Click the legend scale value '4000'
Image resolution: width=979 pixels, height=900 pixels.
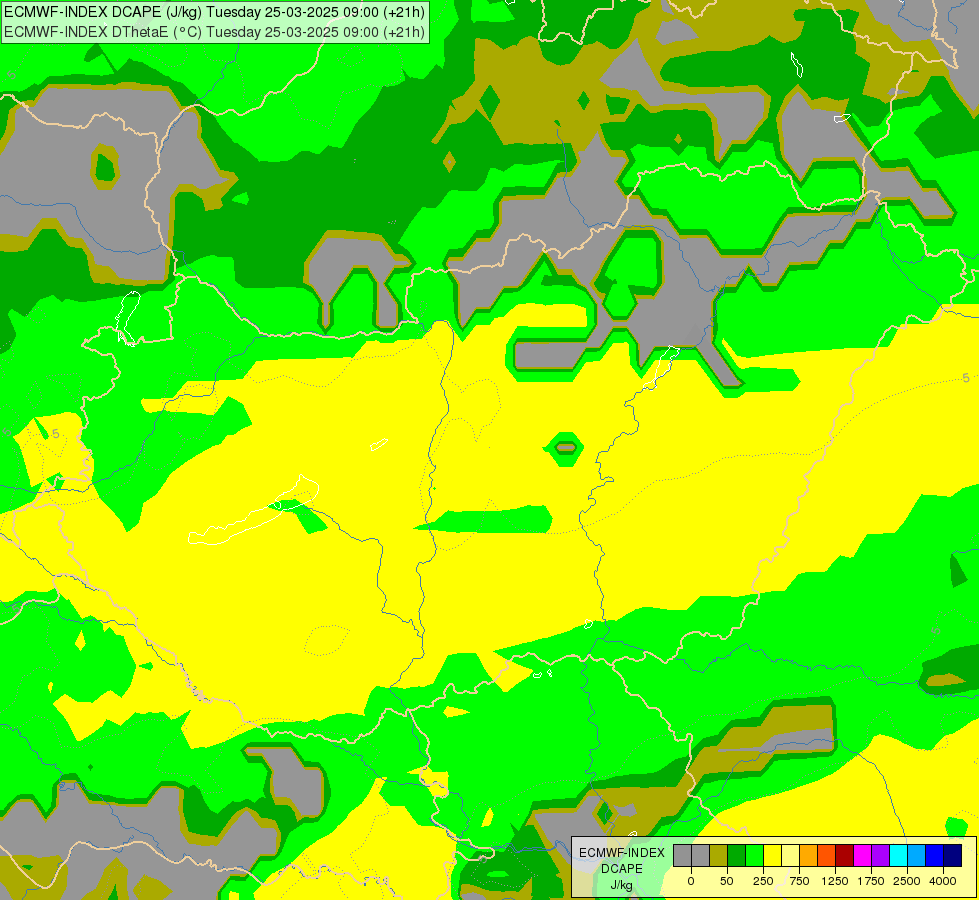pyautogui.click(x=943, y=881)
